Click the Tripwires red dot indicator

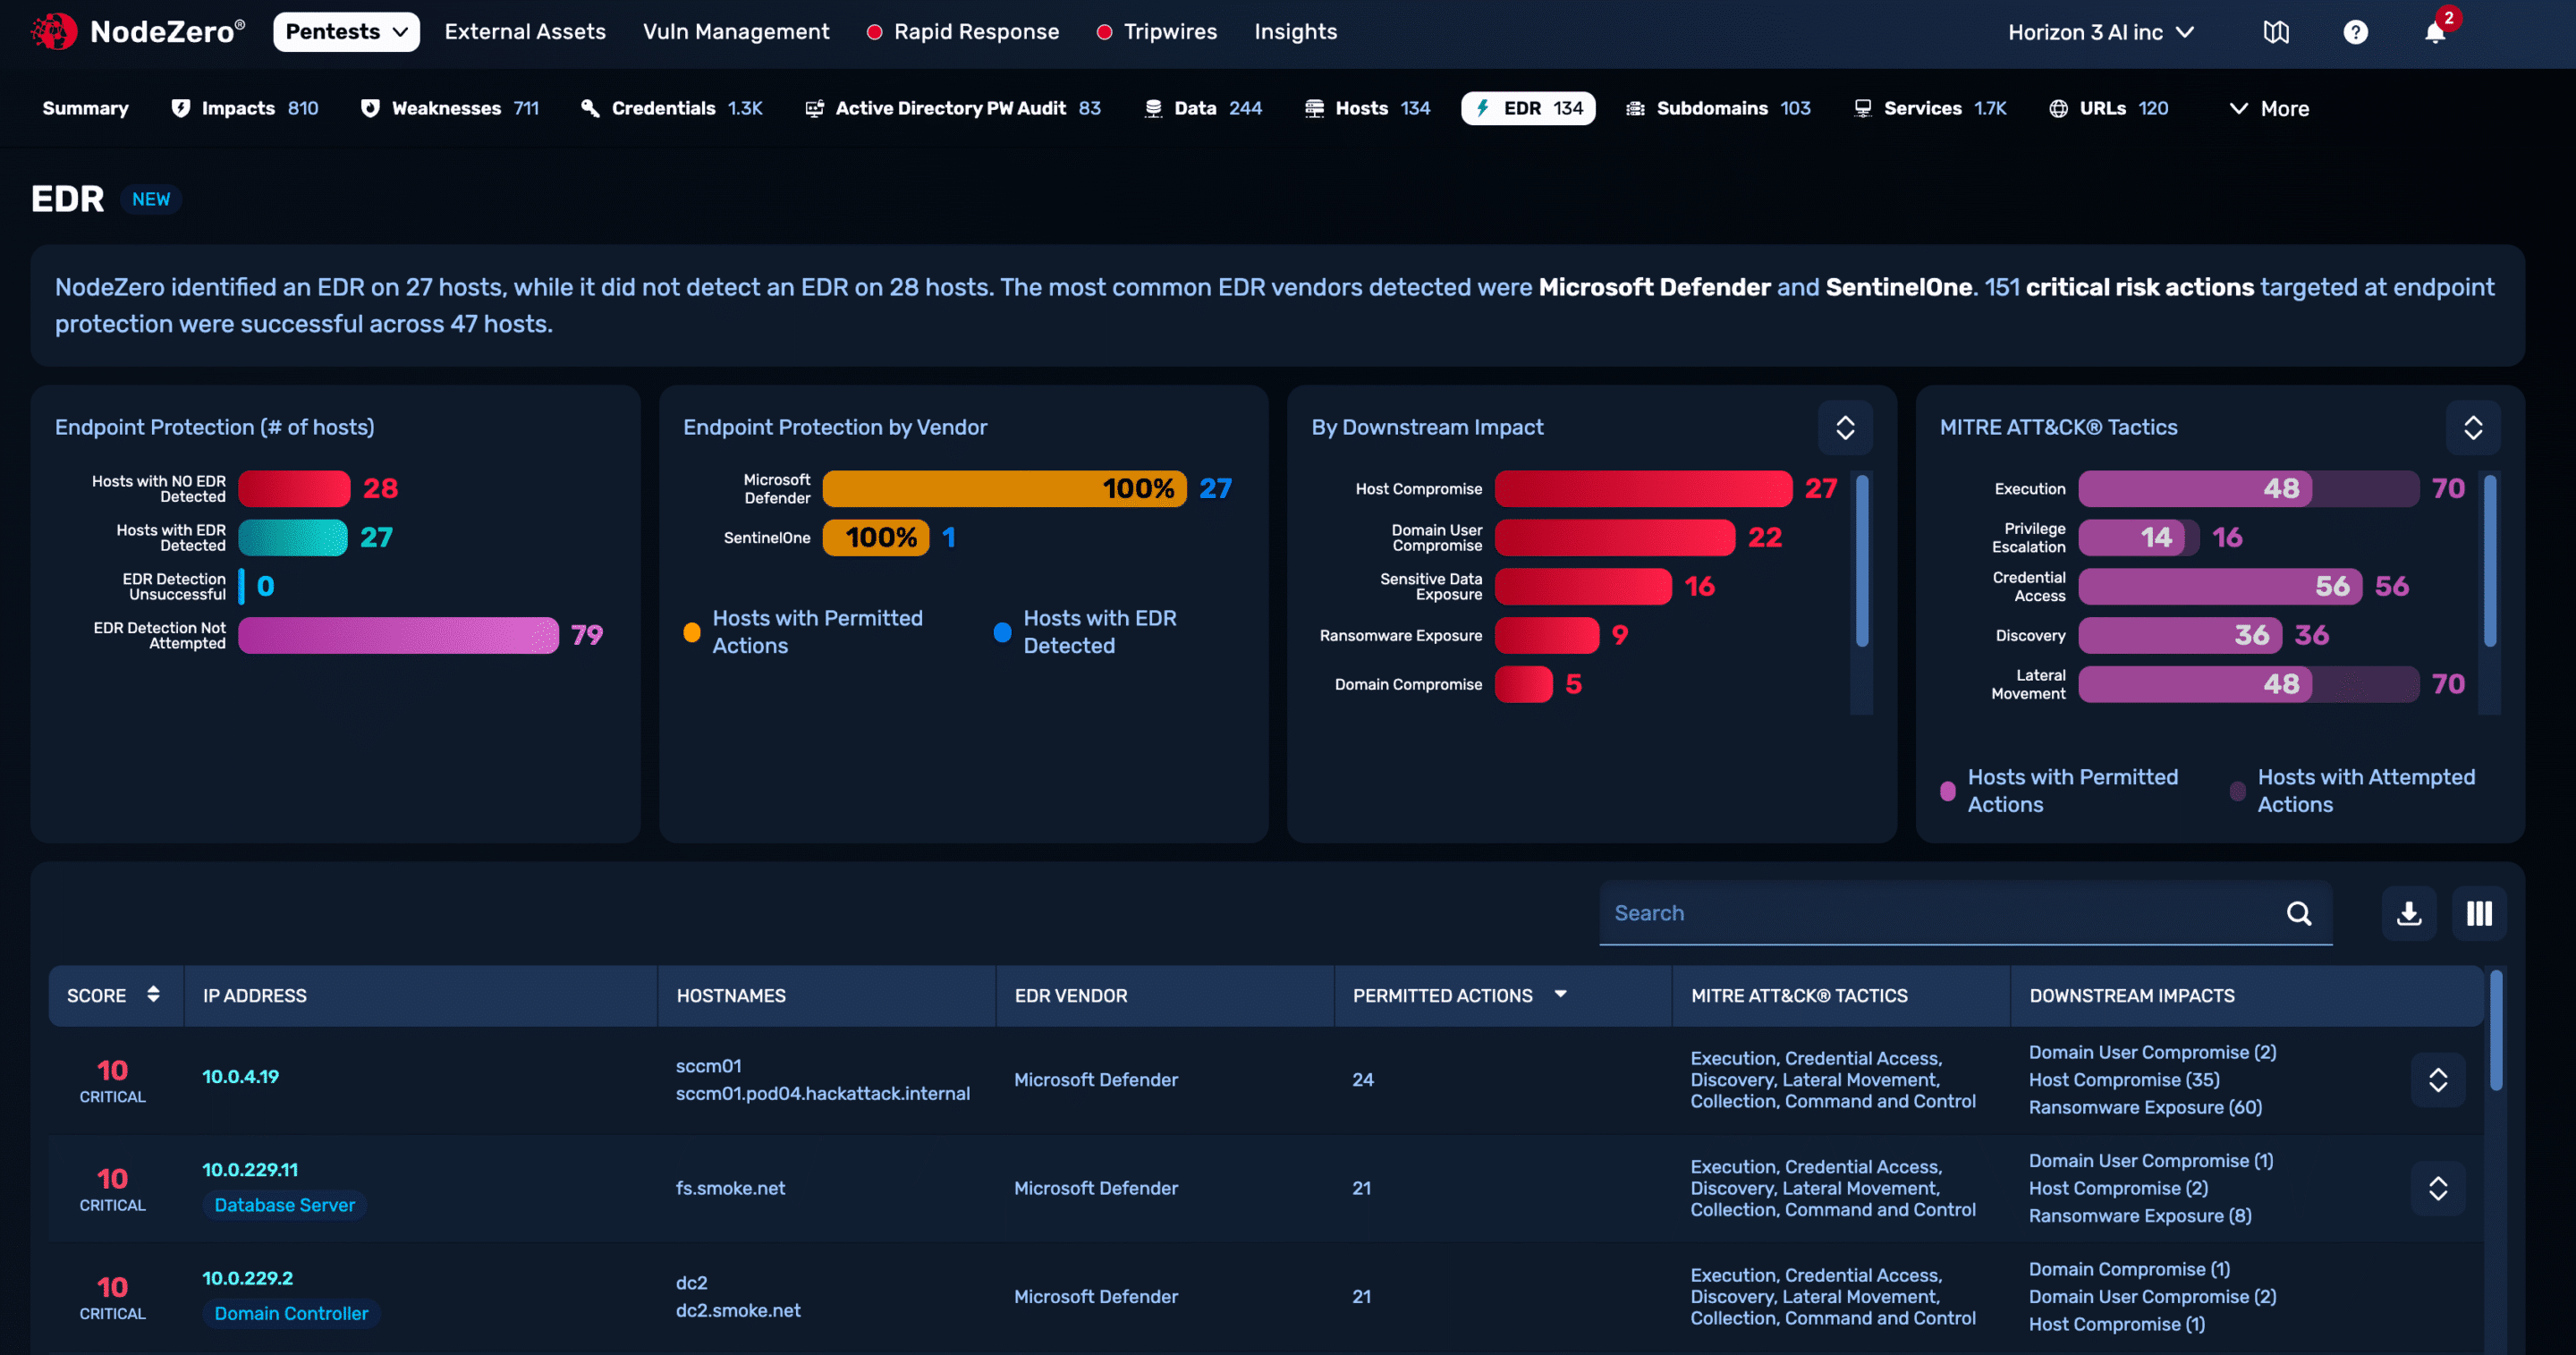pyautogui.click(x=1104, y=32)
